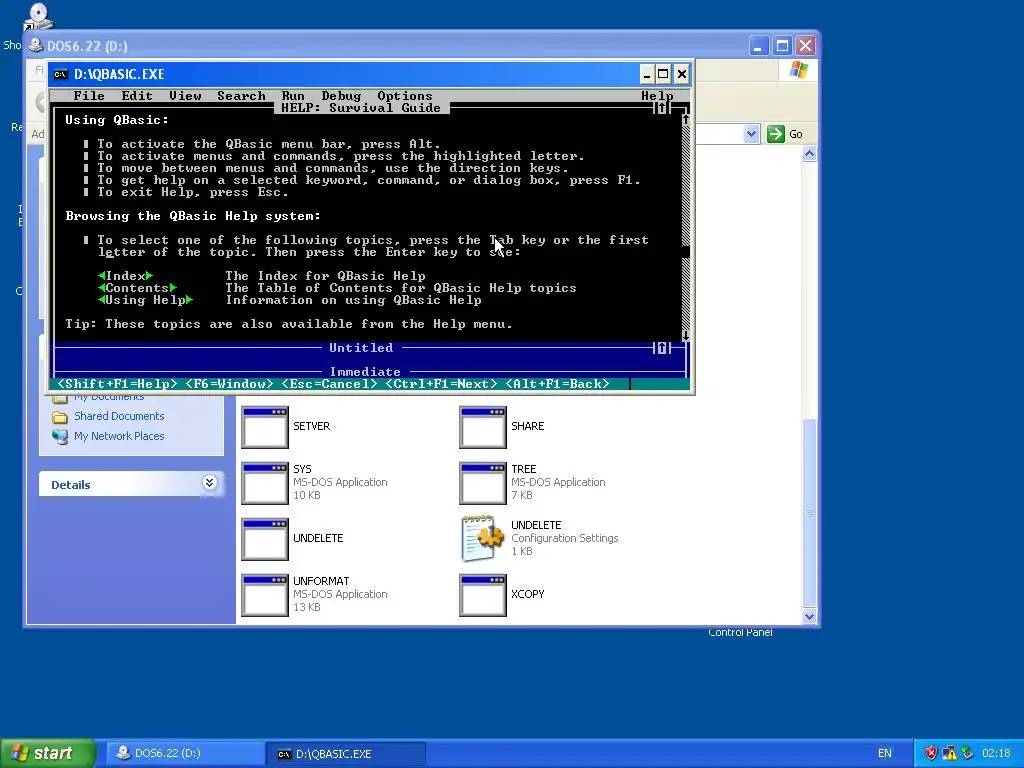Click Explorer file list scroll-up arrow
1024x768 pixels.
tap(809, 154)
